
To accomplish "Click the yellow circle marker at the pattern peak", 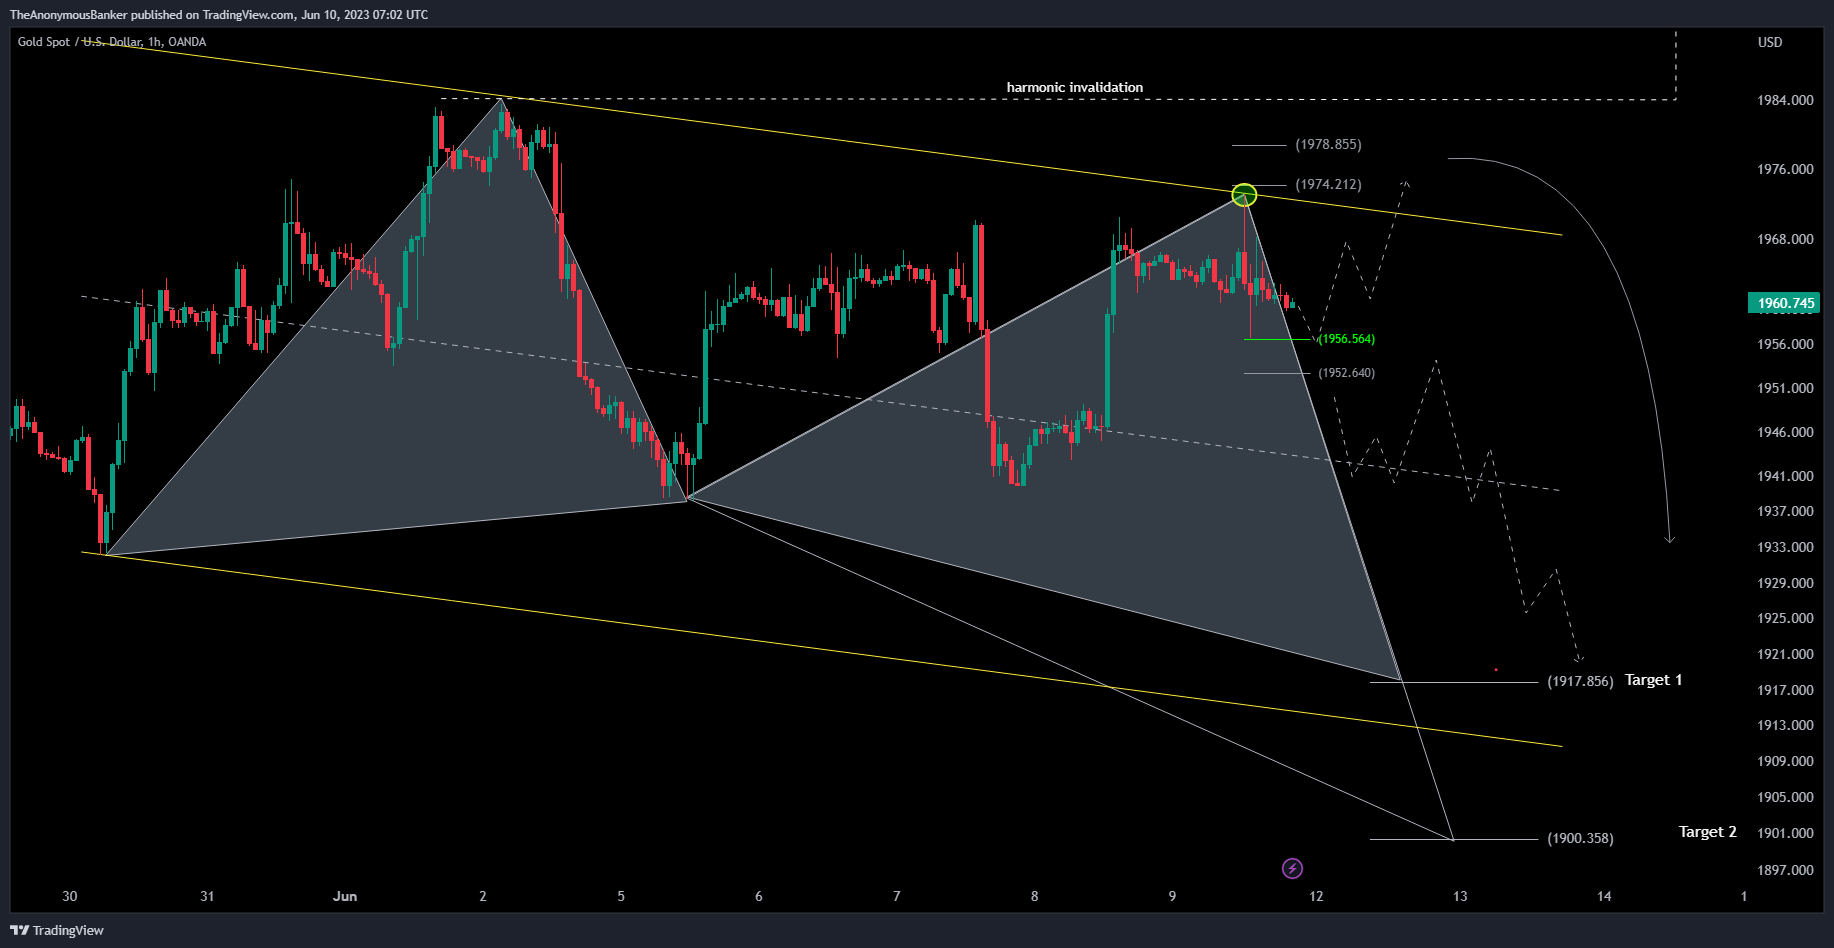I will pyautogui.click(x=1244, y=195).
